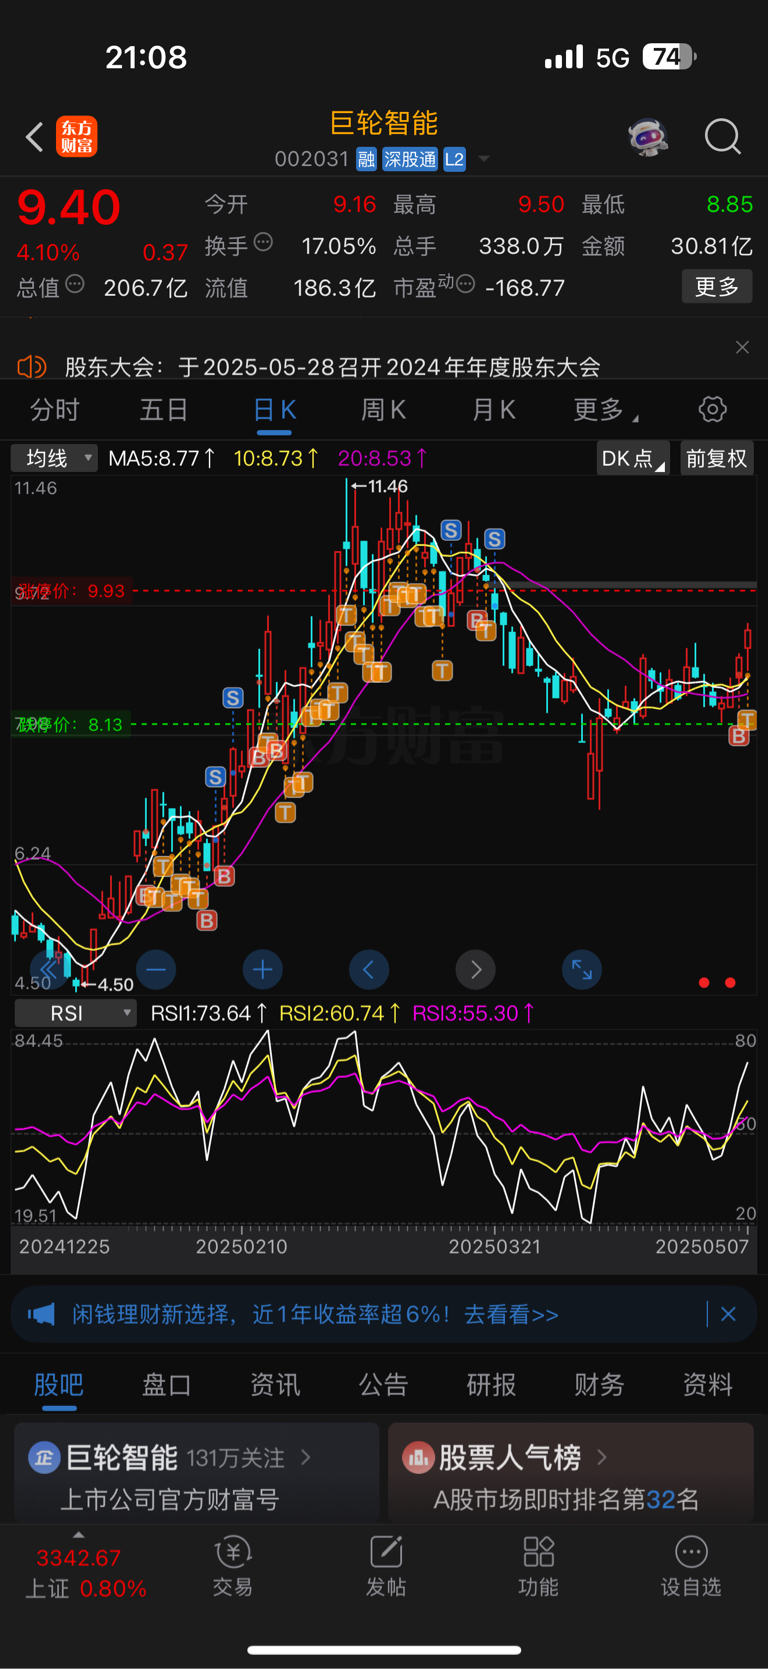The width and height of the screenshot is (768, 1669).
Task: Move chart left with arrow button
Action: click(369, 969)
